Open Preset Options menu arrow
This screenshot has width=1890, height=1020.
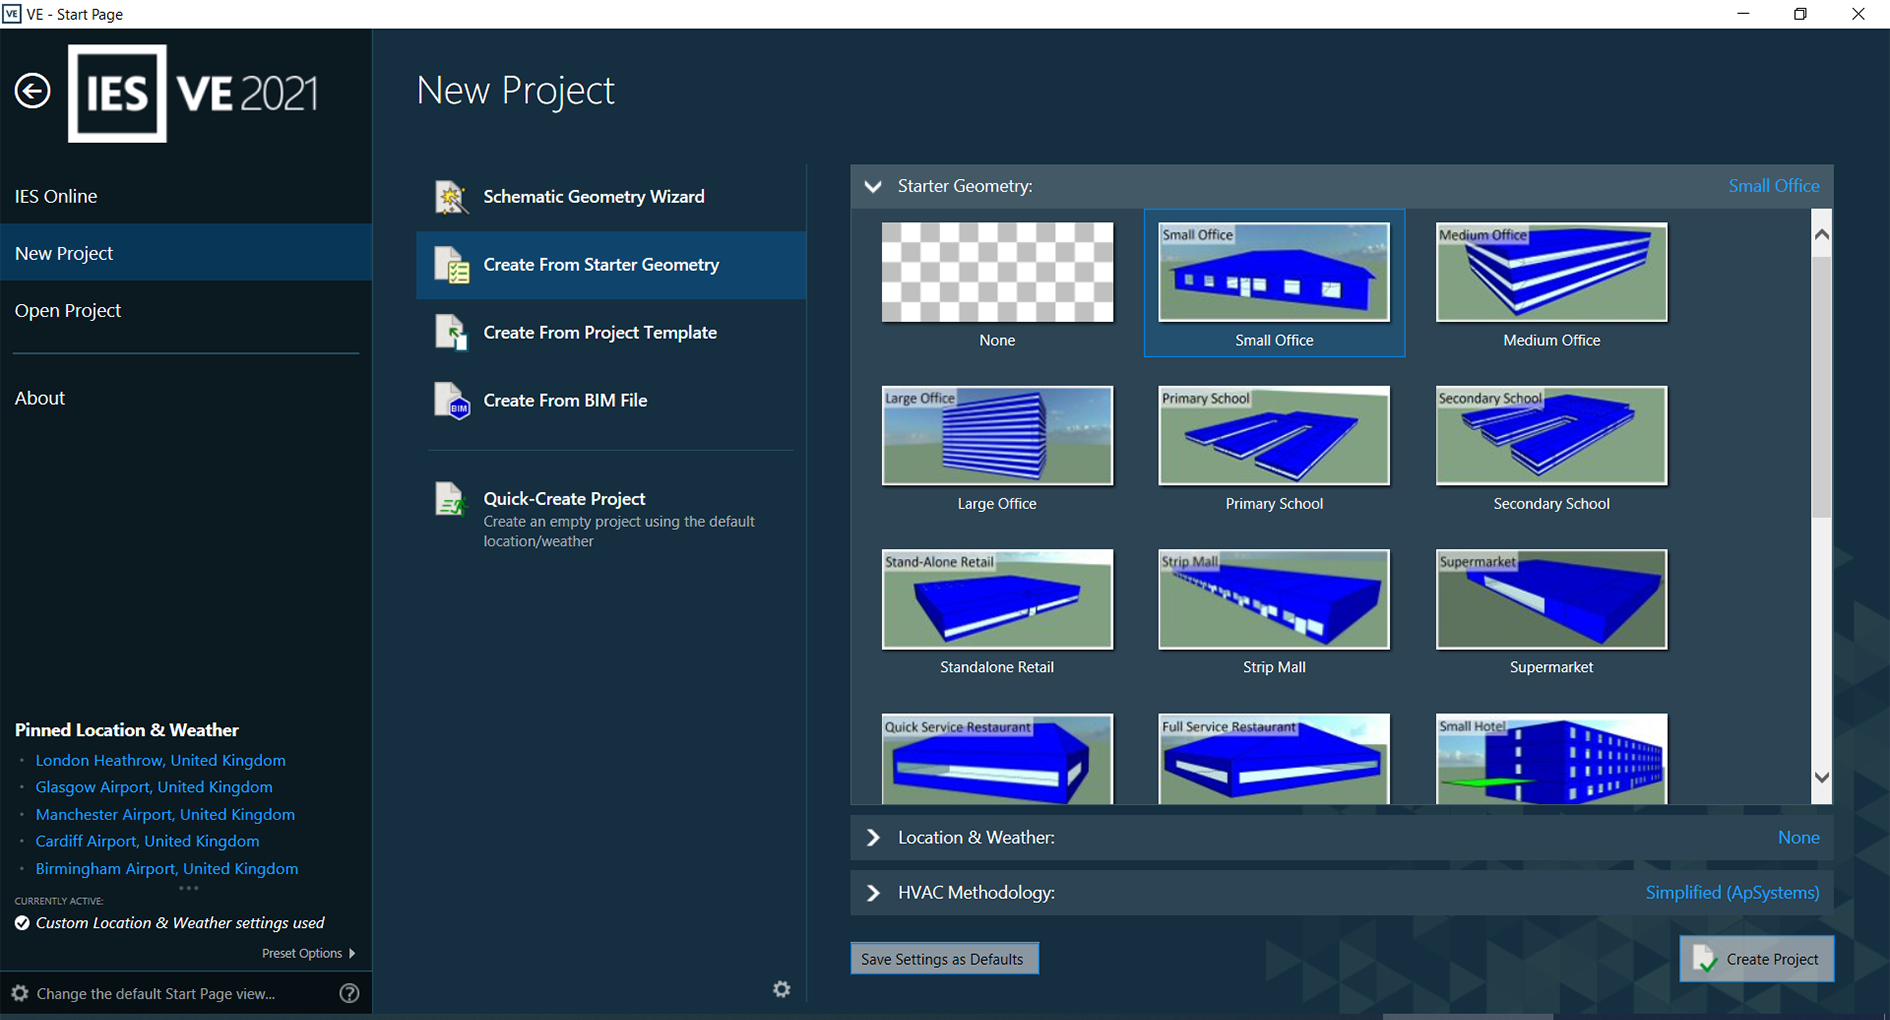point(351,954)
